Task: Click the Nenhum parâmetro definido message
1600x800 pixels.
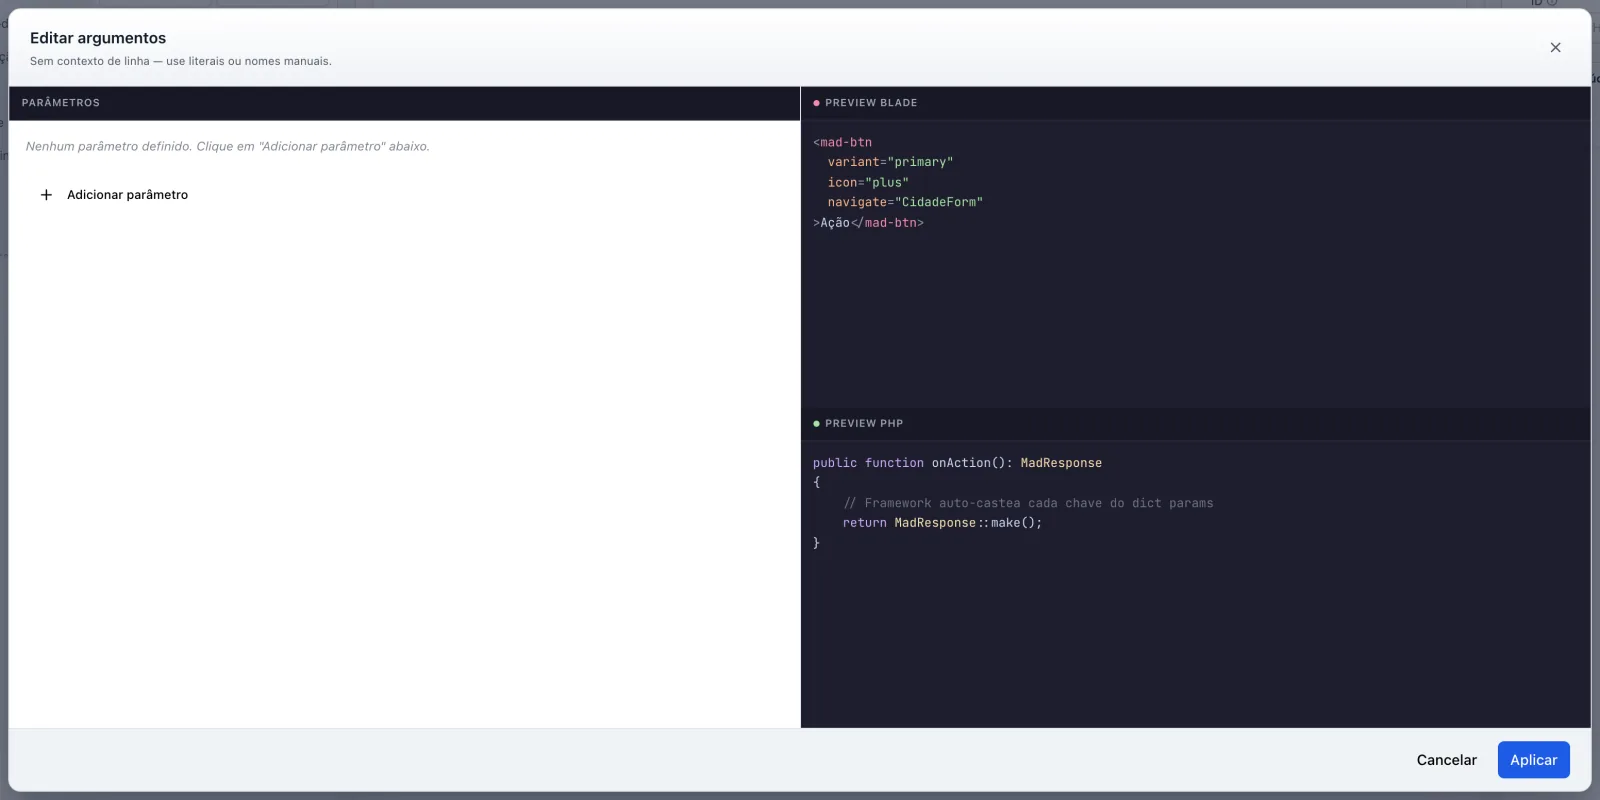Action: pos(227,146)
